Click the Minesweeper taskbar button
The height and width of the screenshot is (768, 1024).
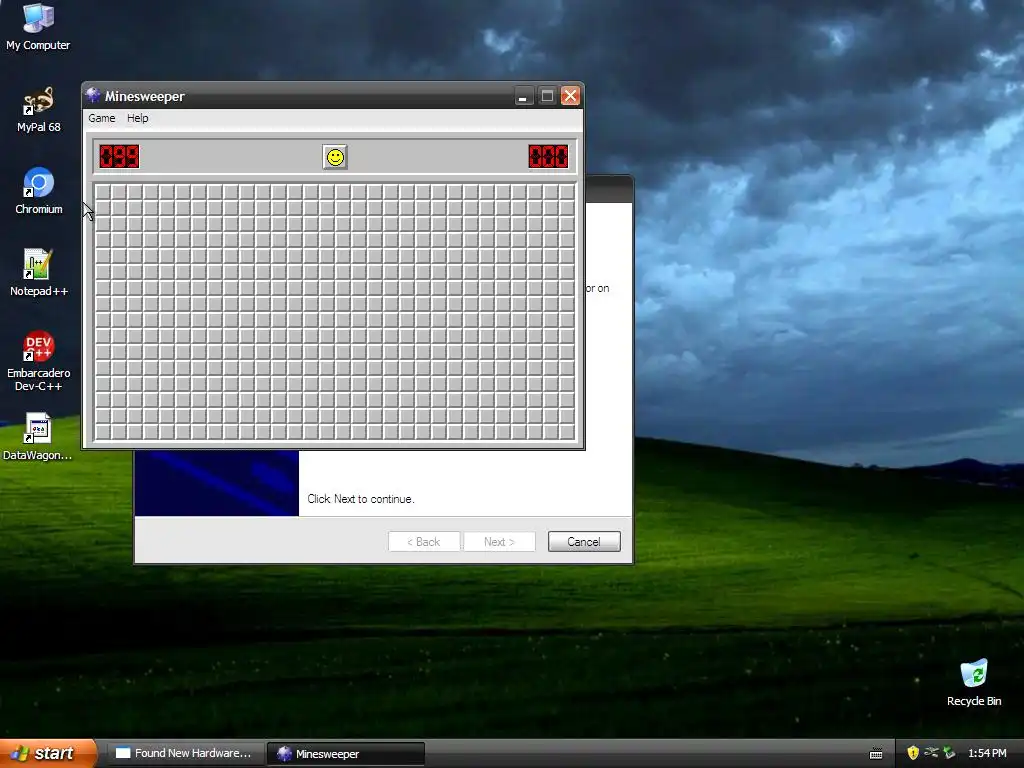pyautogui.click(x=346, y=754)
